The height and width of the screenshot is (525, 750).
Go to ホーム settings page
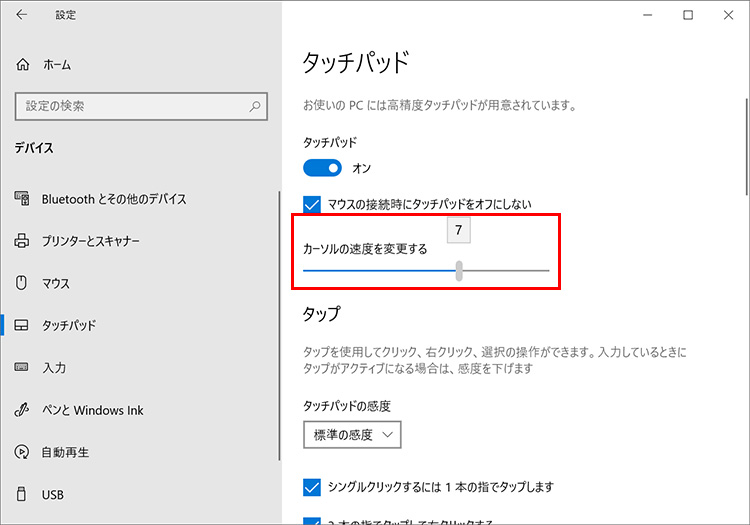tap(56, 64)
